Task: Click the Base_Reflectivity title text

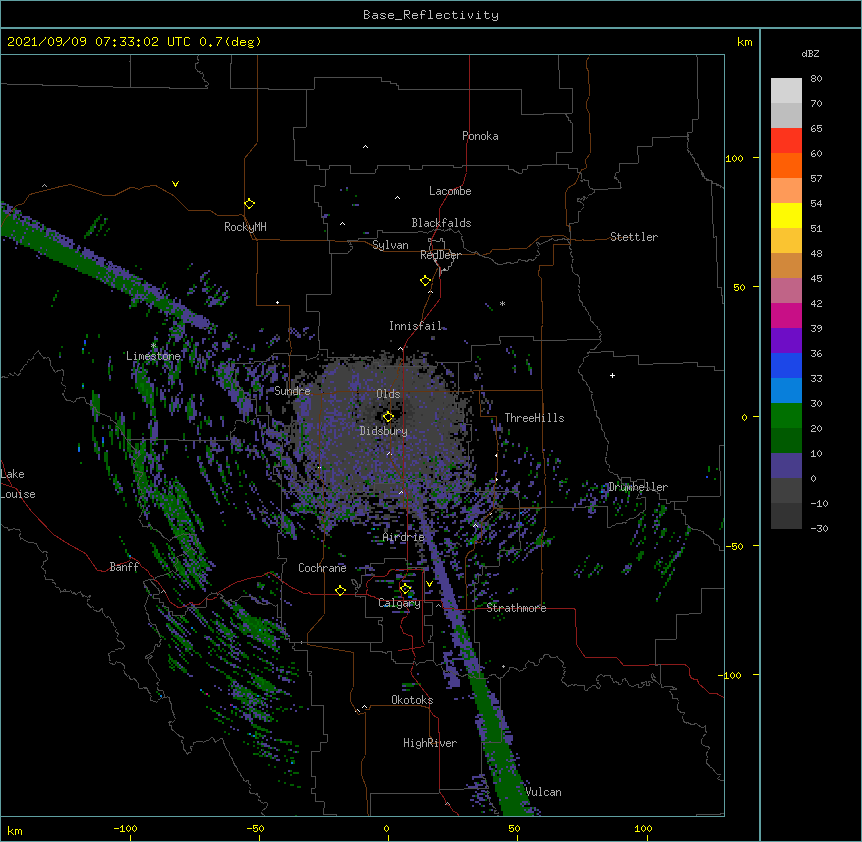Action: tap(431, 15)
